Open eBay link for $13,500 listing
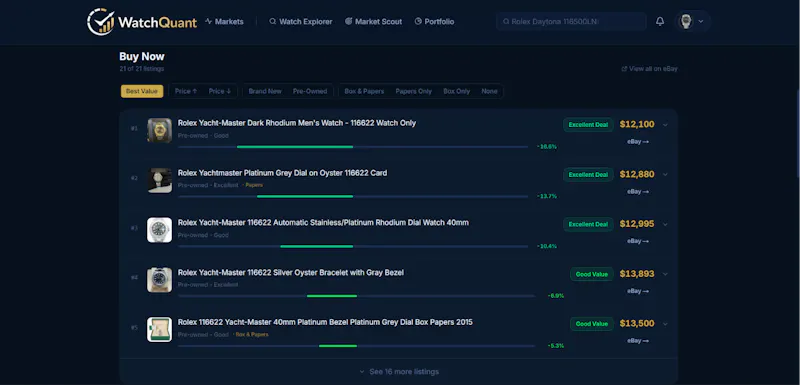Image resolution: width=800 pixels, height=385 pixels. tap(638, 341)
